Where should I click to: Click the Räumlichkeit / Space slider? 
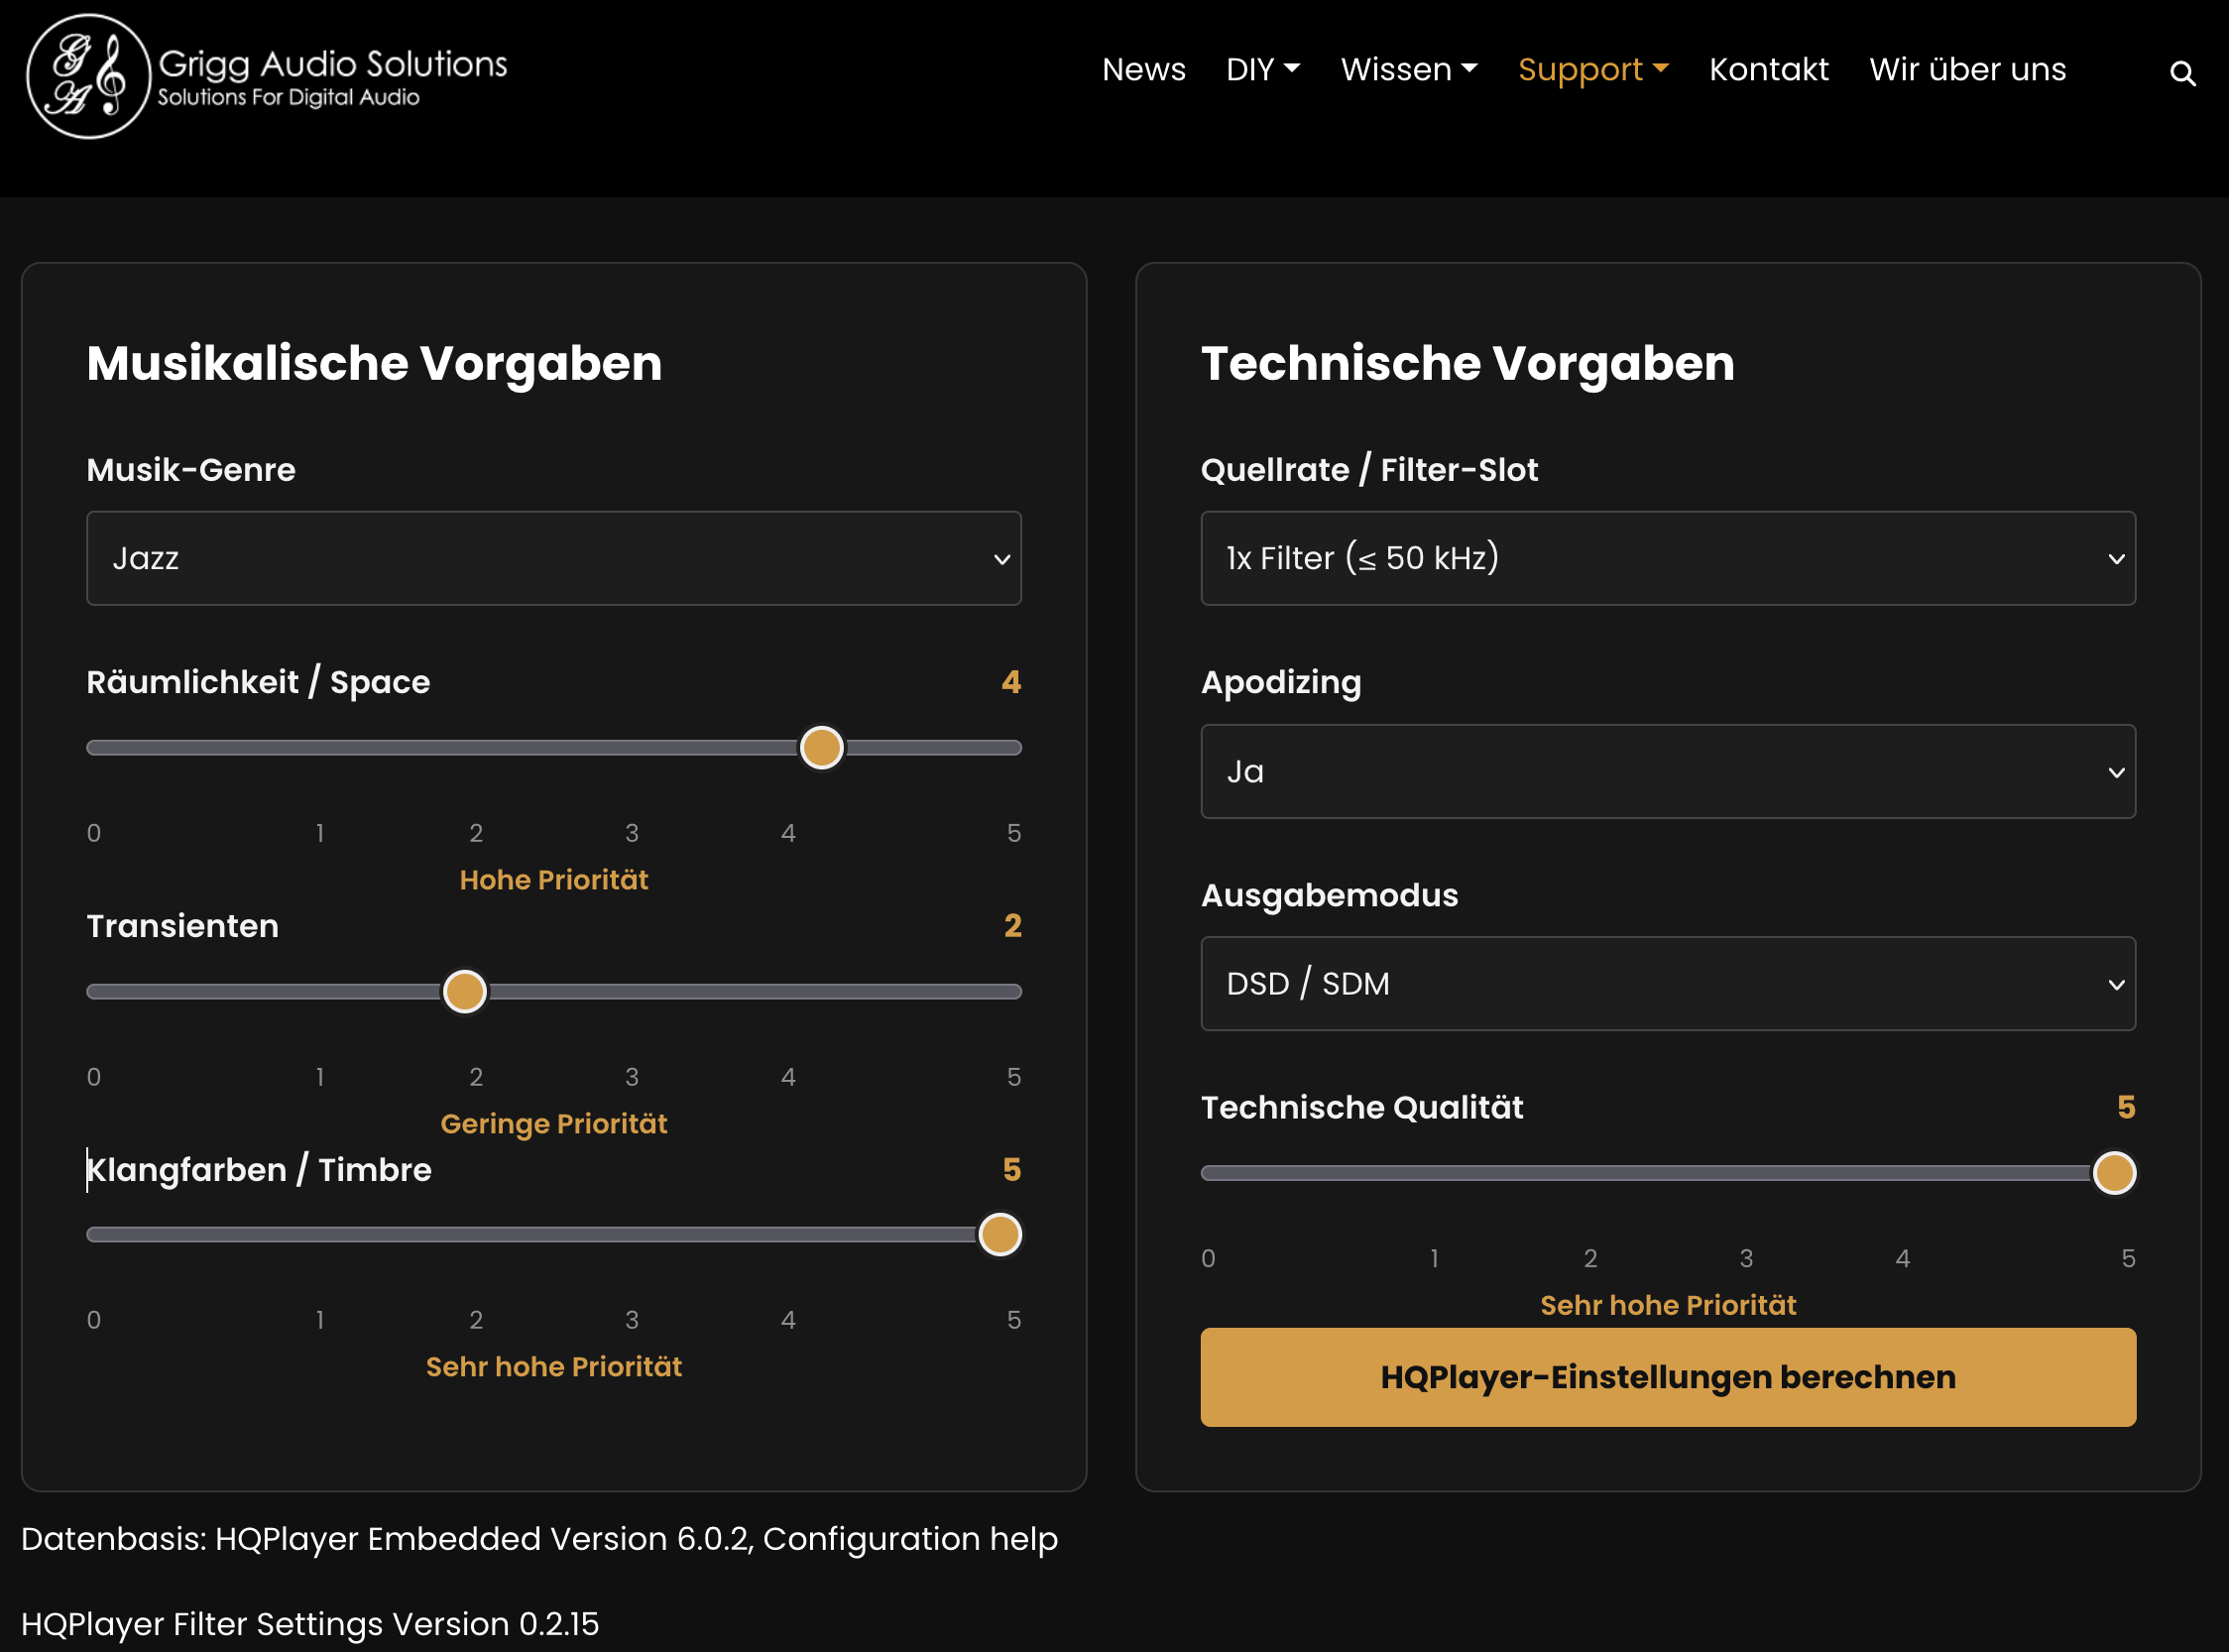554,747
